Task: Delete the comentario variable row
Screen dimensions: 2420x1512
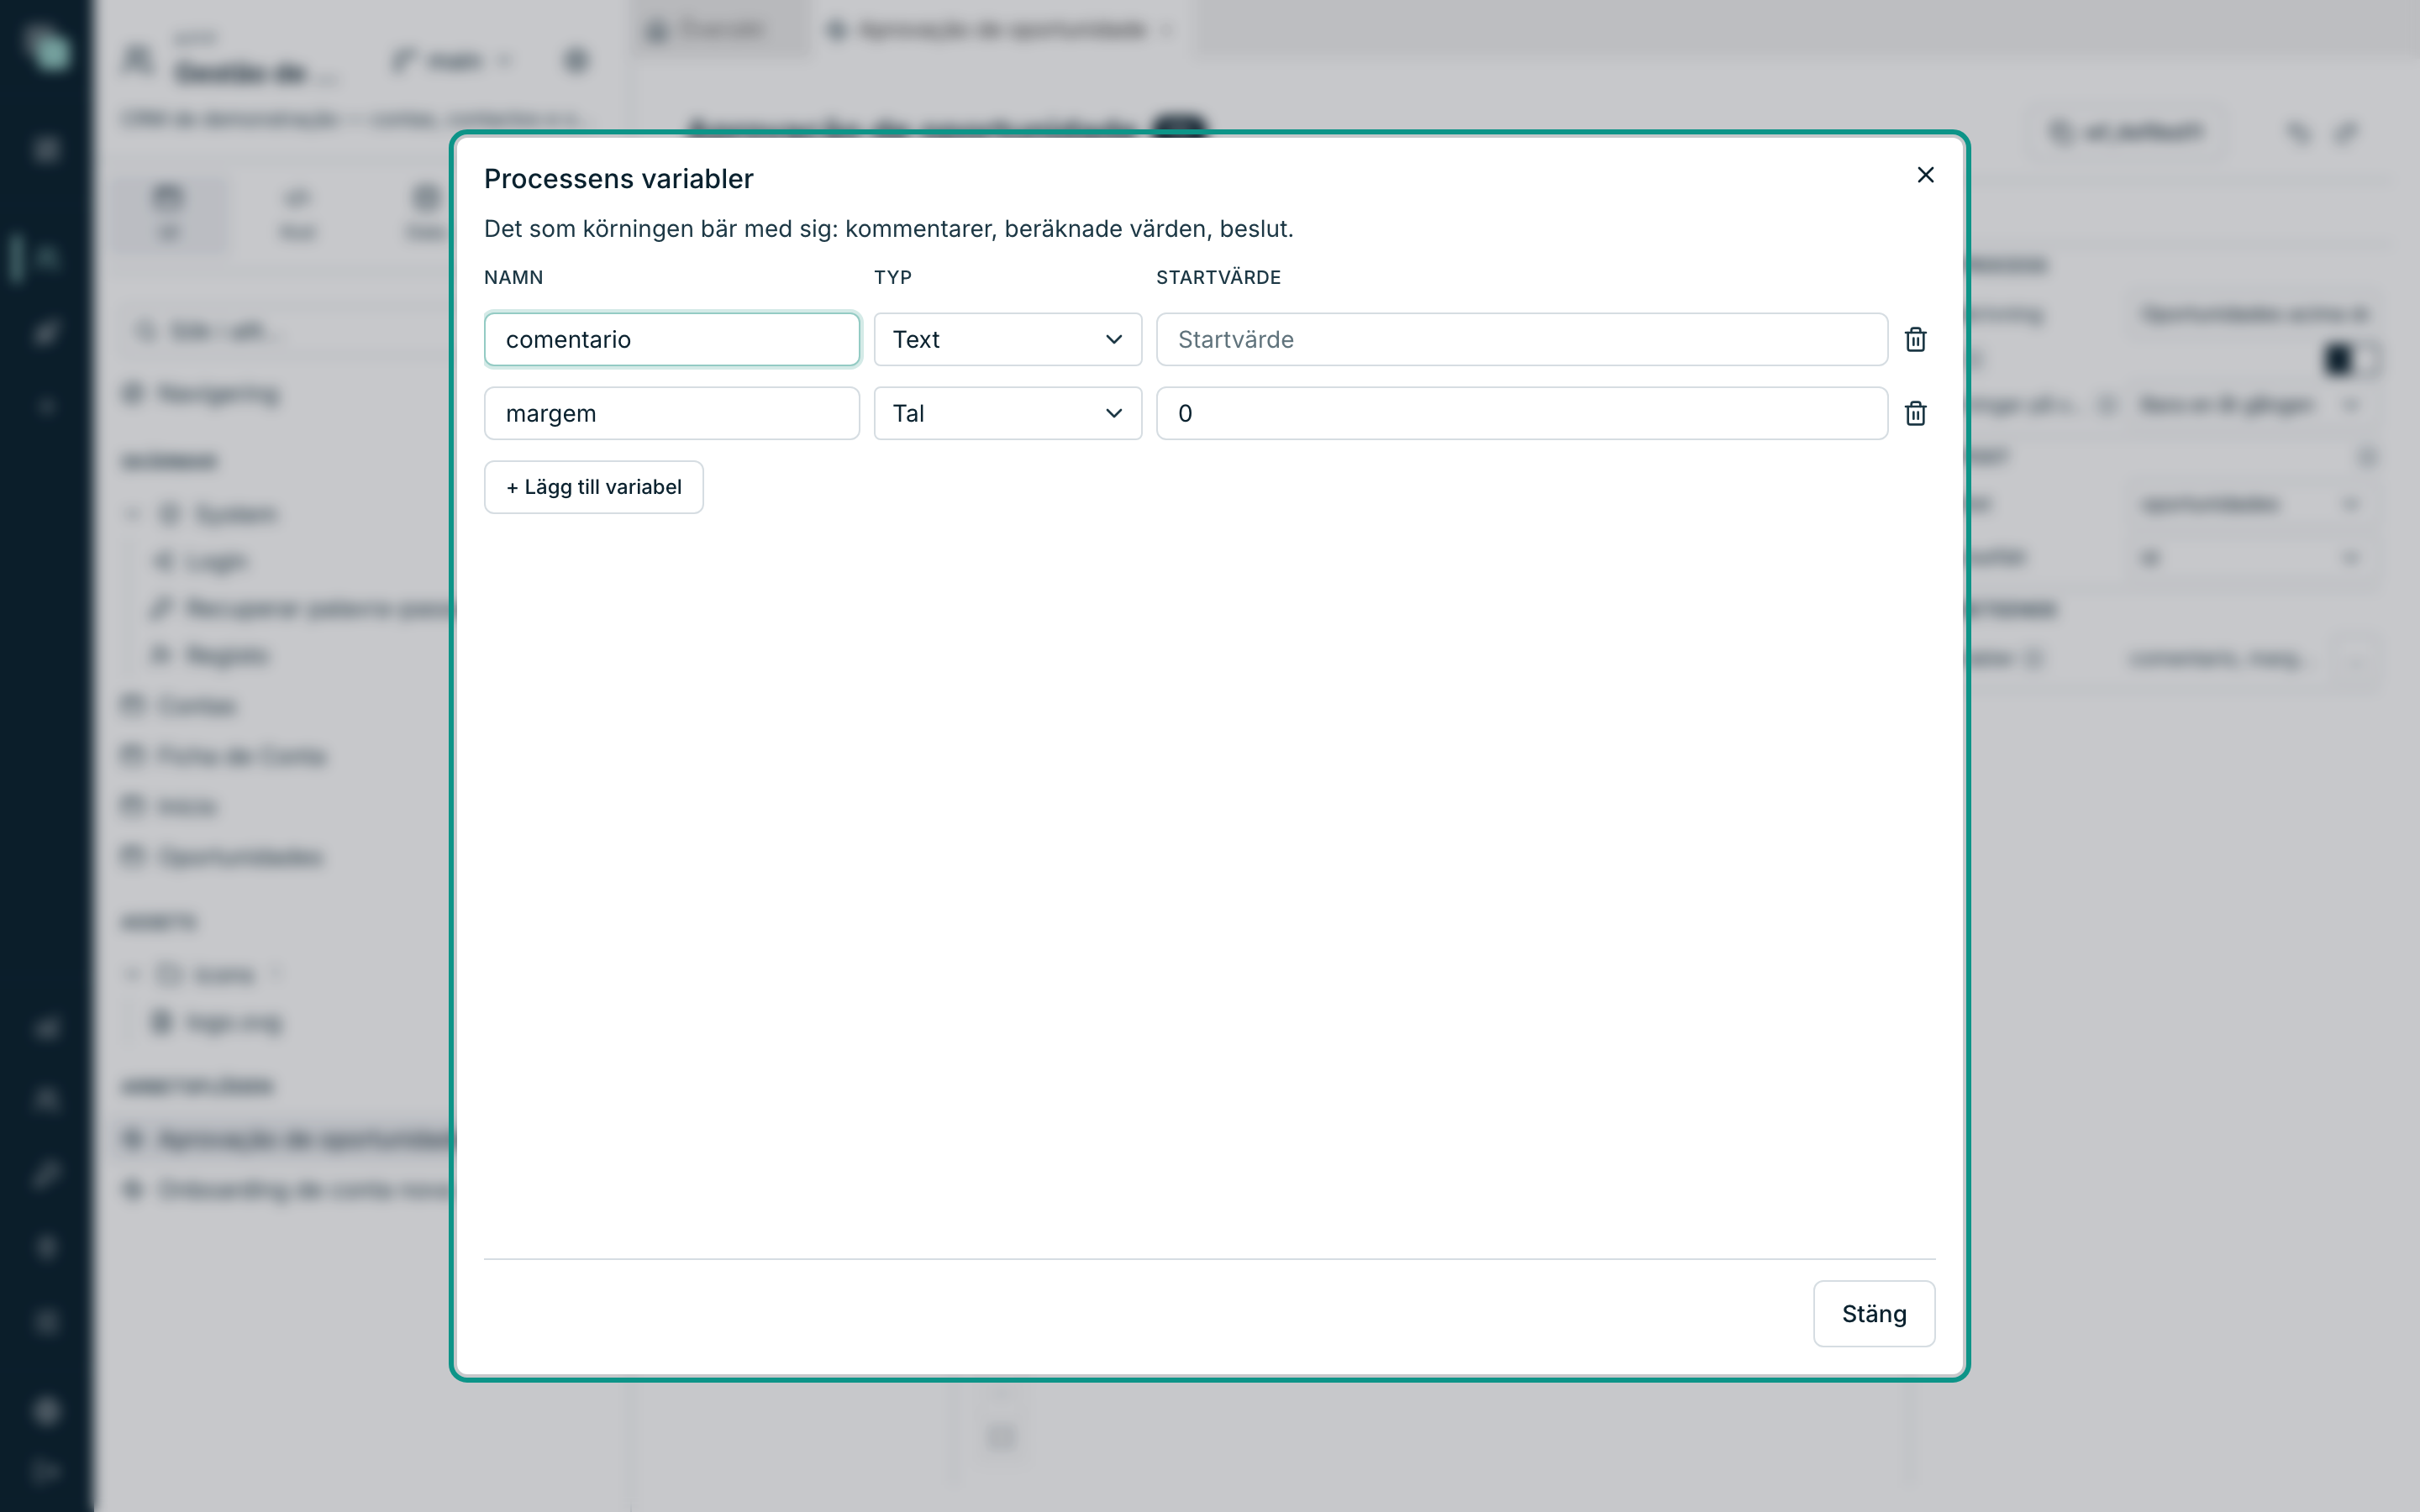Action: 1915,339
